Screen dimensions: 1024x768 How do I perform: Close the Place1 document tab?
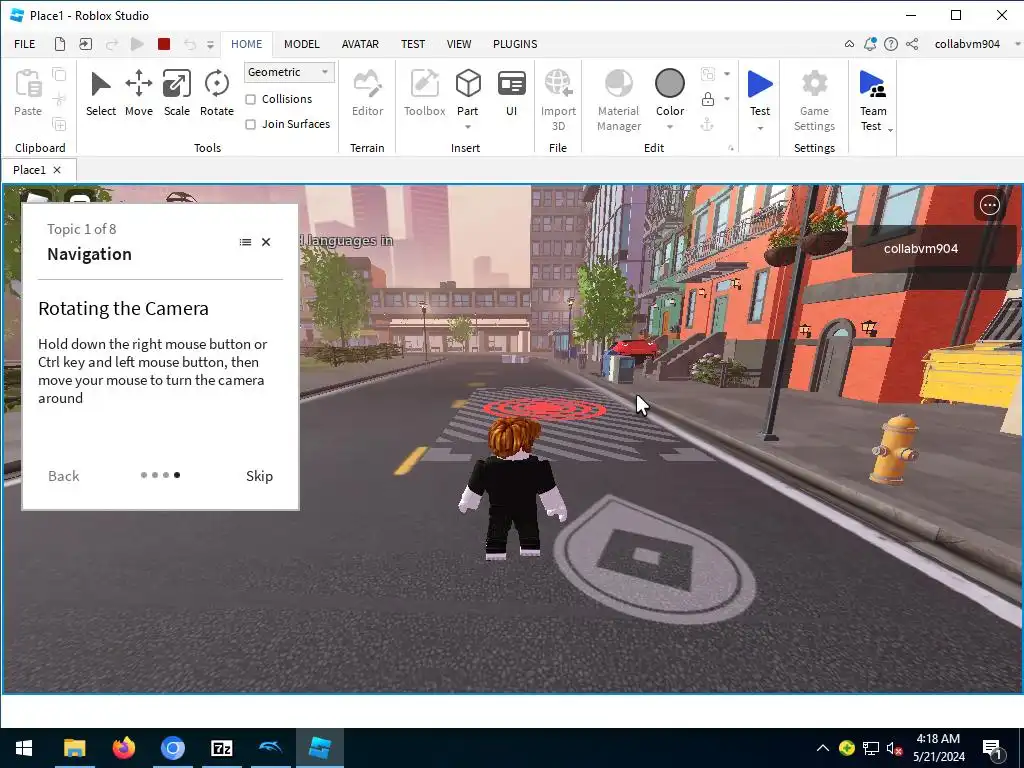pos(57,170)
